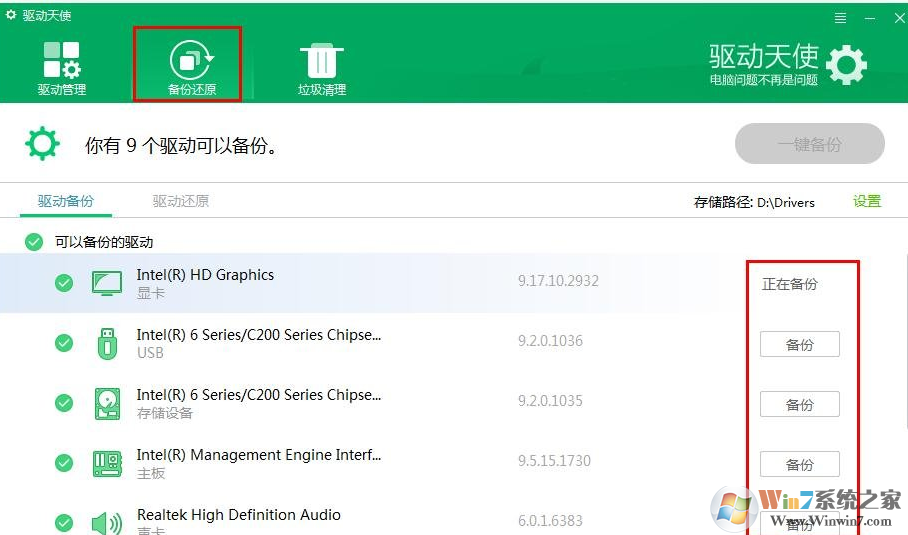Toggle the 可以备份的驱动 select-all checkmark
This screenshot has width=908, height=535.
[34, 242]
